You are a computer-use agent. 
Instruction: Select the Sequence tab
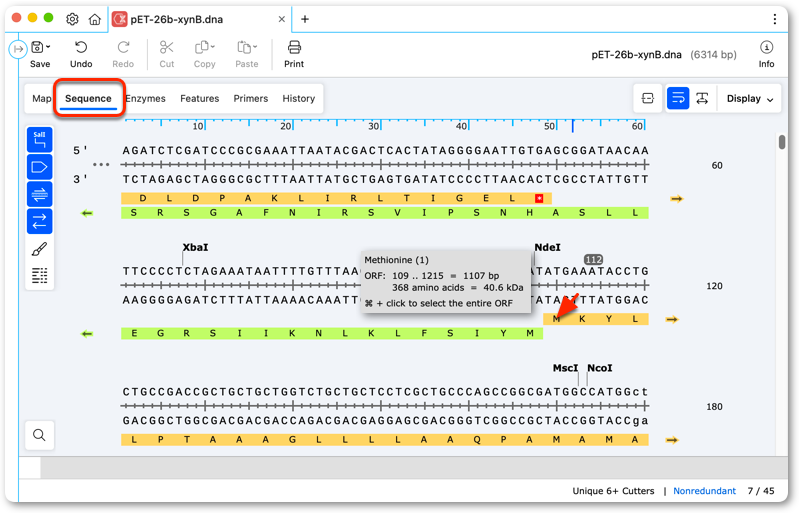(88, 98)
